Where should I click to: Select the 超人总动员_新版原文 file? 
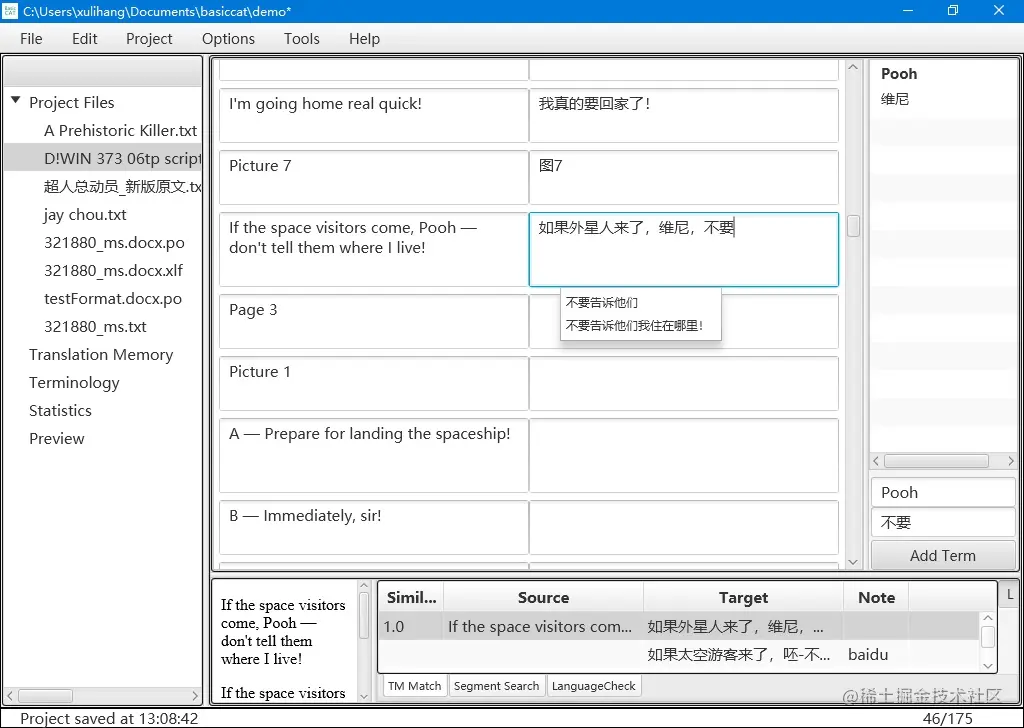pyautogui.click(x=122, y=187)
